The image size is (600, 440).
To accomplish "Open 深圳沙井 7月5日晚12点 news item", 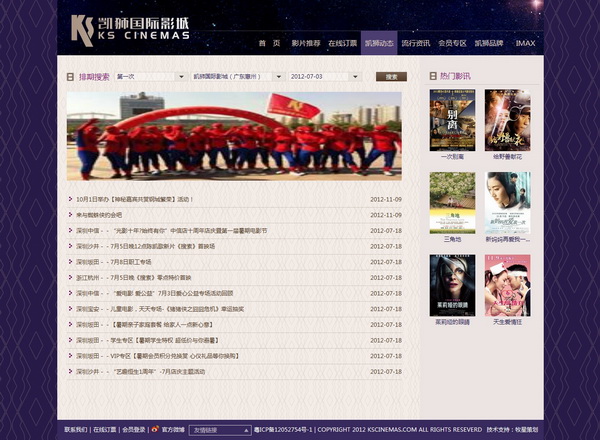I will [x=145, y=246].
